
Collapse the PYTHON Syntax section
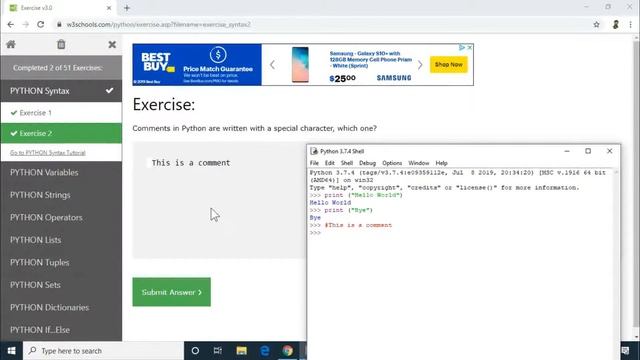coord(61,91)
